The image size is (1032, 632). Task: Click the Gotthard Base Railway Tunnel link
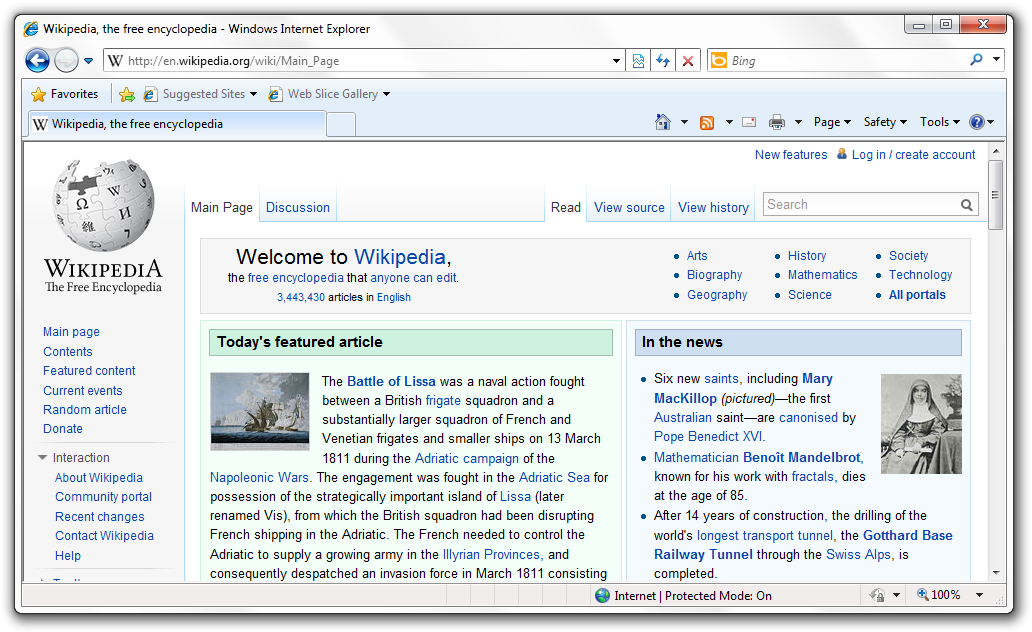click(803, 545)
